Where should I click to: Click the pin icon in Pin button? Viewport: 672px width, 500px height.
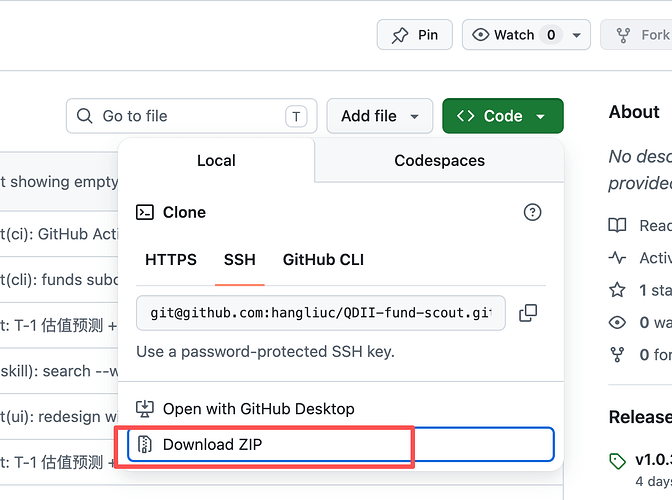400,35
